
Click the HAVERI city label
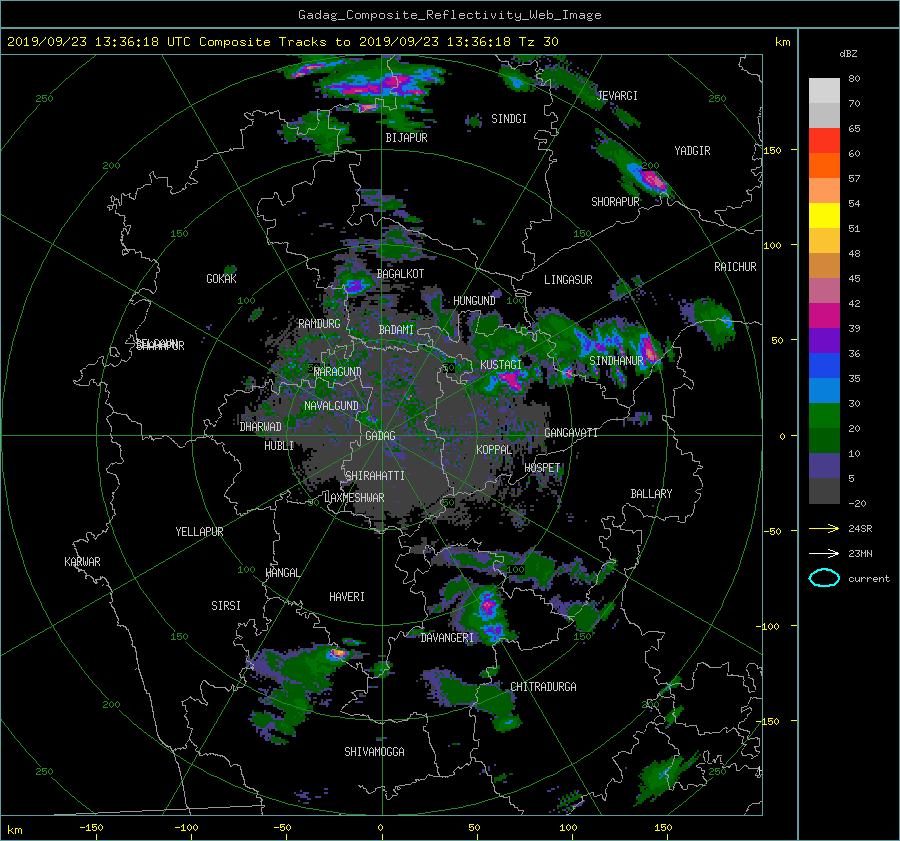(x=347, y=597)
